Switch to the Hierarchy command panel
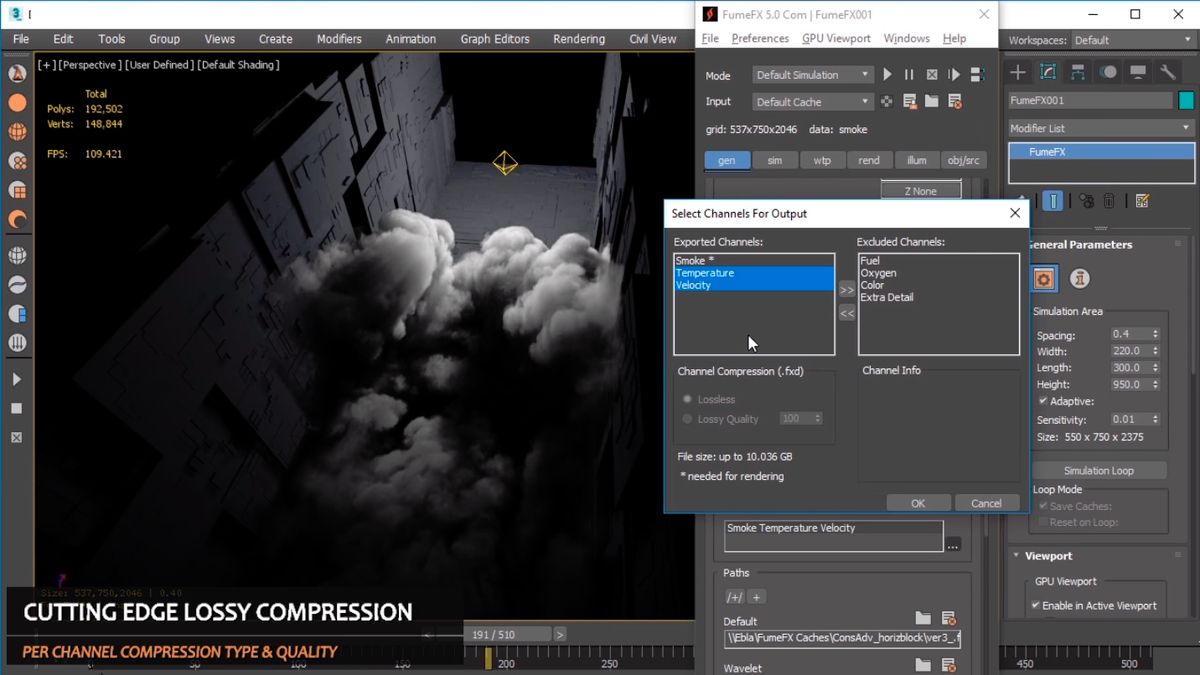The height and width of the screenshot is (675, 1200). pos(1078,72)
